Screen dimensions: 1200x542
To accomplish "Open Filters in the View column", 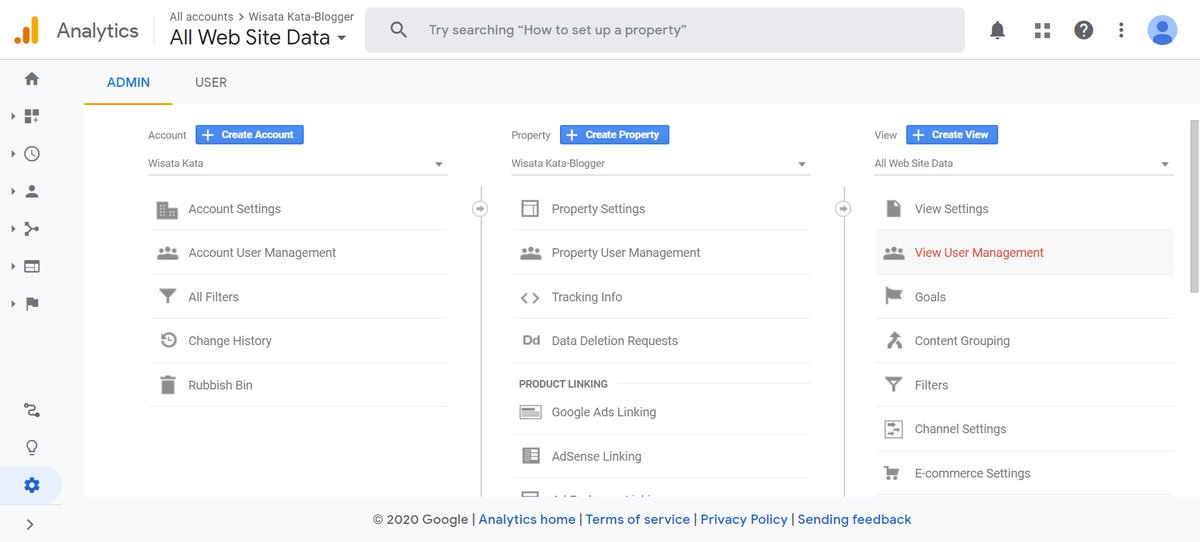I will click(x=1024, y=385).
